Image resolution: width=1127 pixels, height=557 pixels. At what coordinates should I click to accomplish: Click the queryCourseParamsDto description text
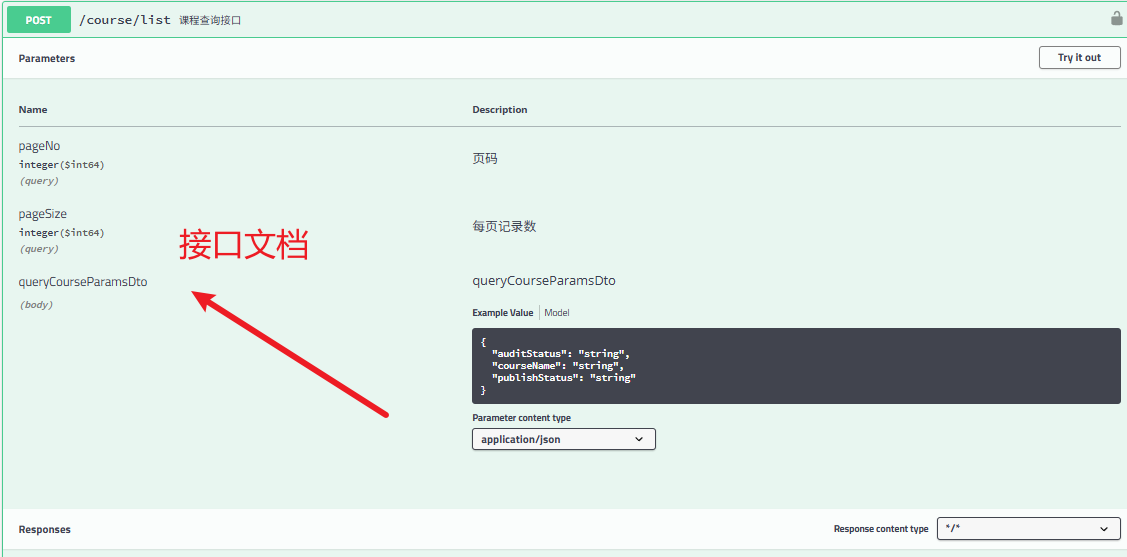click(x=544, y=281)
